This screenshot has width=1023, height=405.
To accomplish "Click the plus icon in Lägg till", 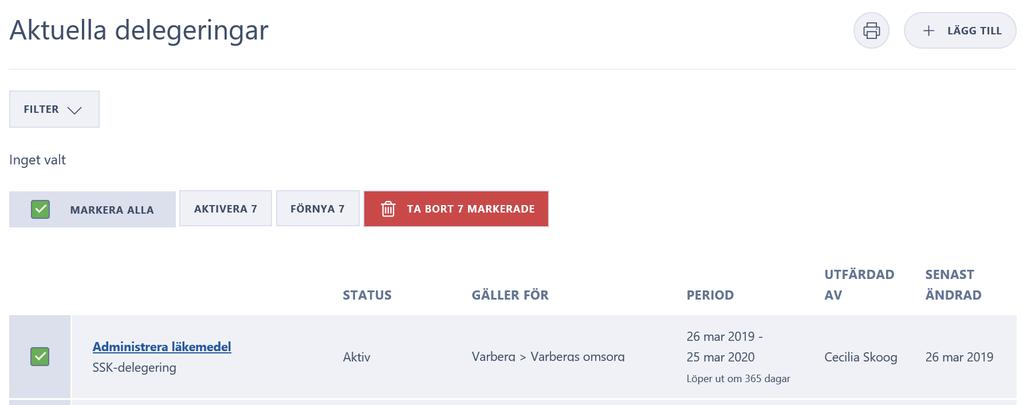I will click(x=928, y=31).
